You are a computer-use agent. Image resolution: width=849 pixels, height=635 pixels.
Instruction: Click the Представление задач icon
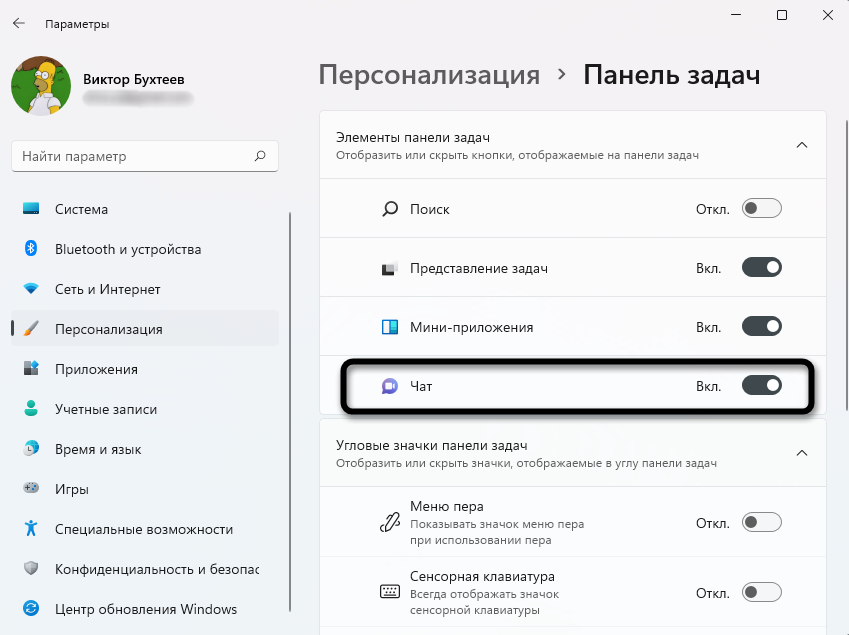(390, 268)
